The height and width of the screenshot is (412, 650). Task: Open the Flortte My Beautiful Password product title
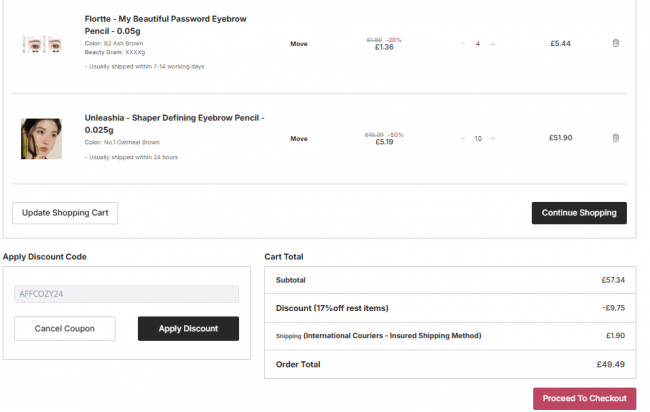coord(165,25)
